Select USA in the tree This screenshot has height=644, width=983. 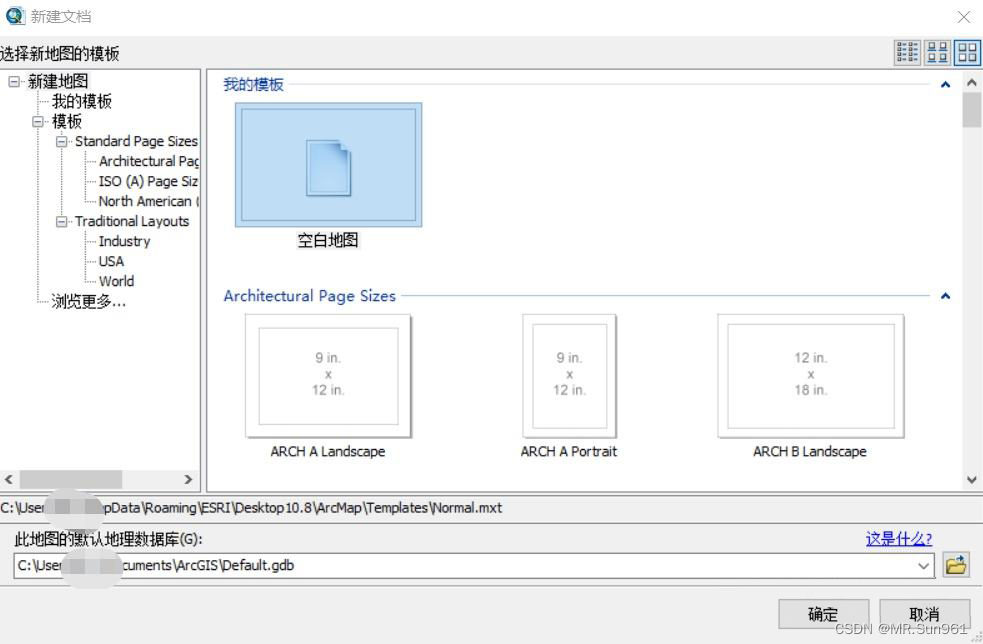(111, 261)
